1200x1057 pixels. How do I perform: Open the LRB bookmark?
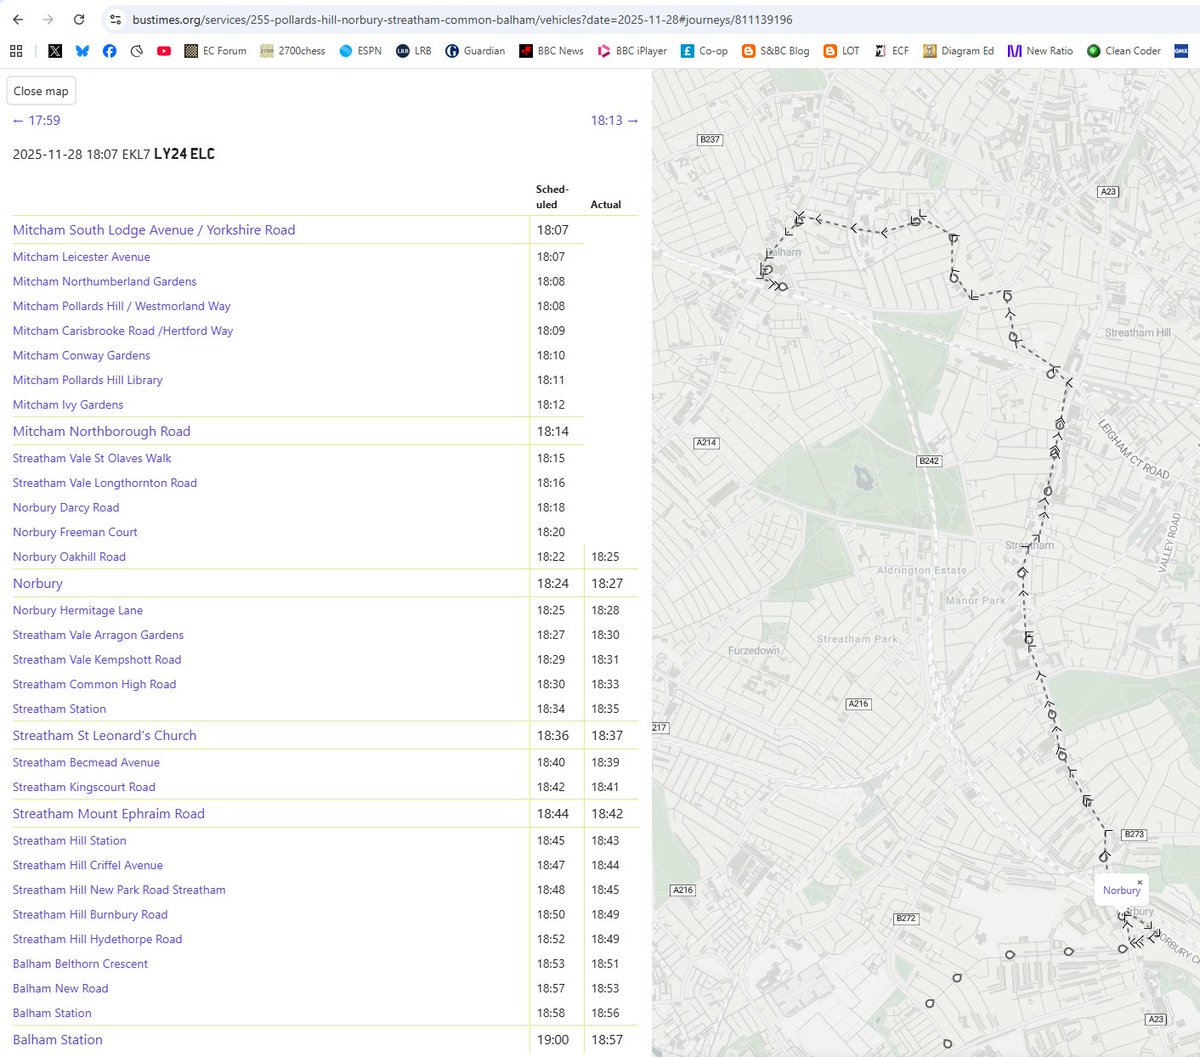414,50
